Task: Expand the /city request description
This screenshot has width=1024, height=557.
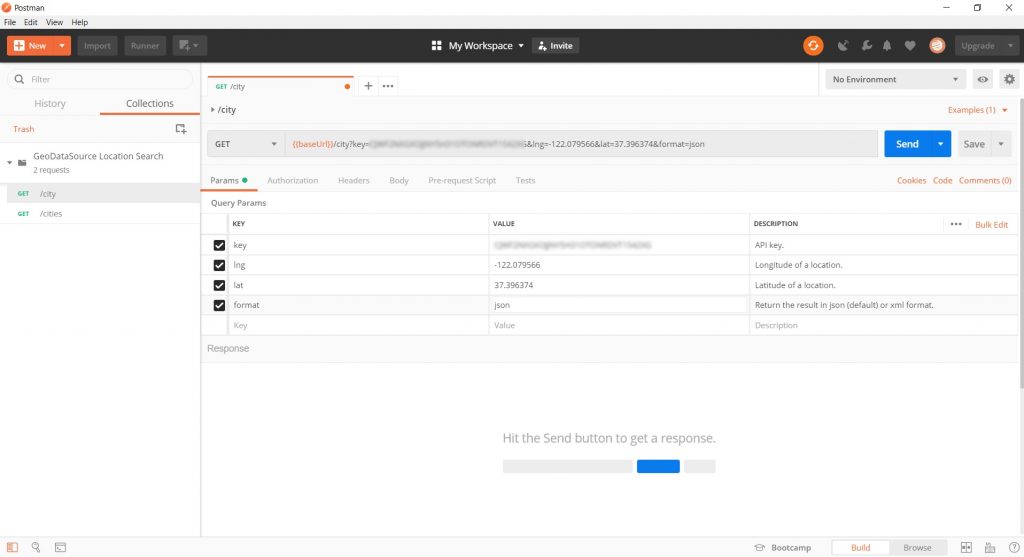Action: (x=213, y=110)
